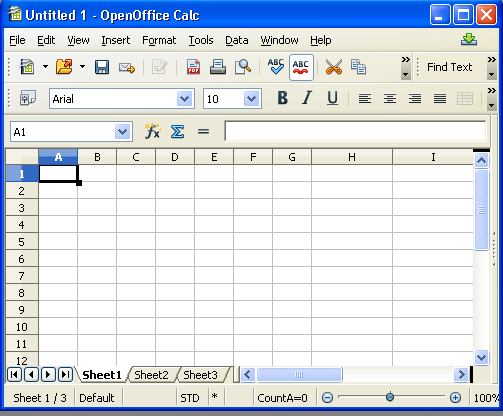
Task: Zoom in with plus button
Action: (455, 397)
